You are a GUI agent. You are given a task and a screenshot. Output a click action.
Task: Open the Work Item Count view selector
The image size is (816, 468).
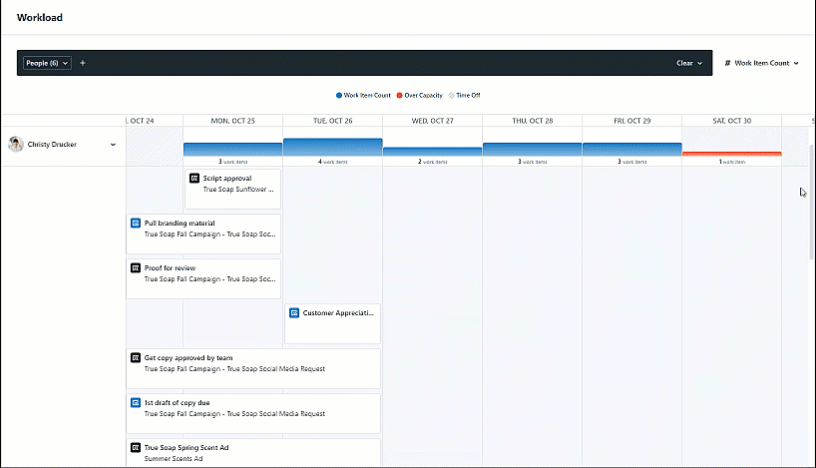pos(761,63)
